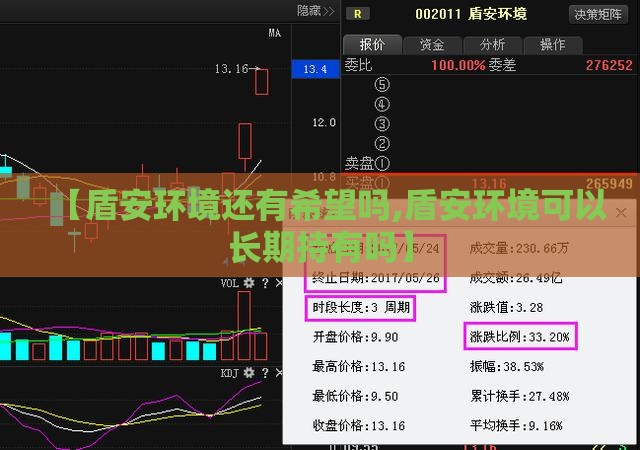Click the 委差 value 276252
Viewport: 640px width, 450px height.
pos(609,65)
